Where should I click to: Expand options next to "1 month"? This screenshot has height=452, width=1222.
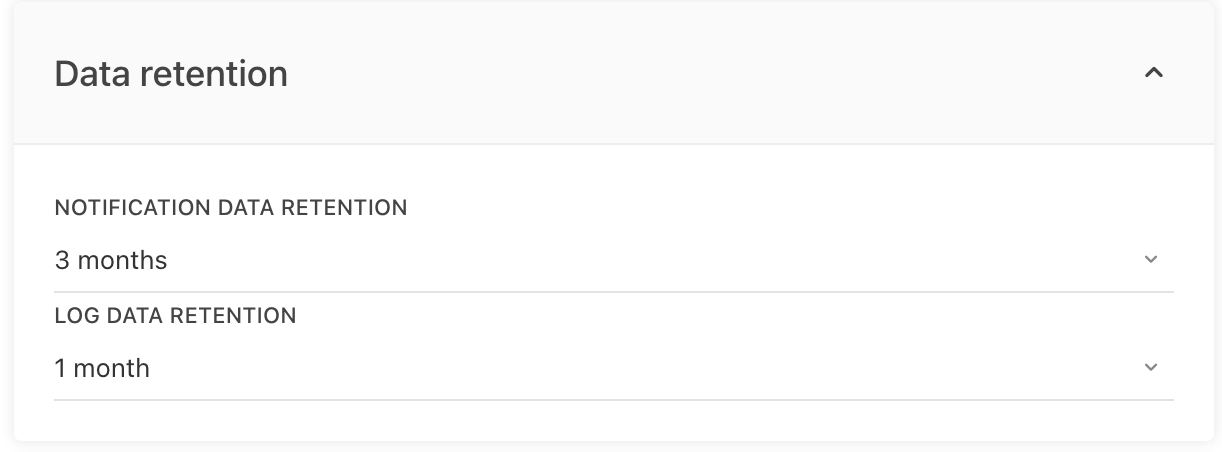(1150, 368)
